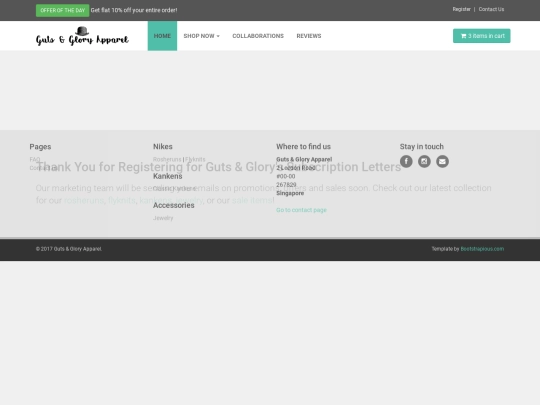Select the Singapore address line
The height and width of the screenshot is (405, 540).
[x=290, y=193]
